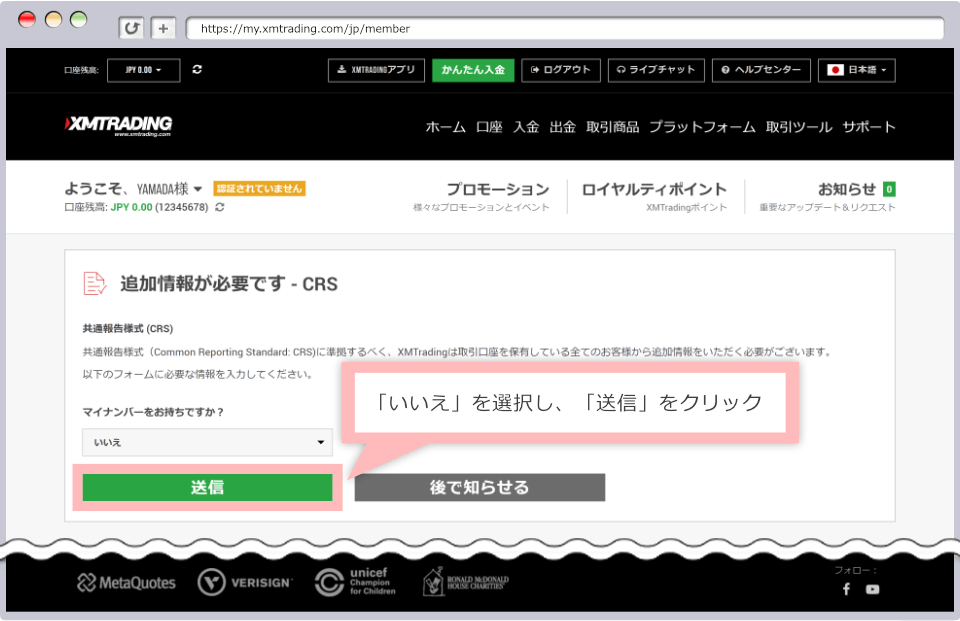Refresh icon next to account number 12345678

click(220, 207)
